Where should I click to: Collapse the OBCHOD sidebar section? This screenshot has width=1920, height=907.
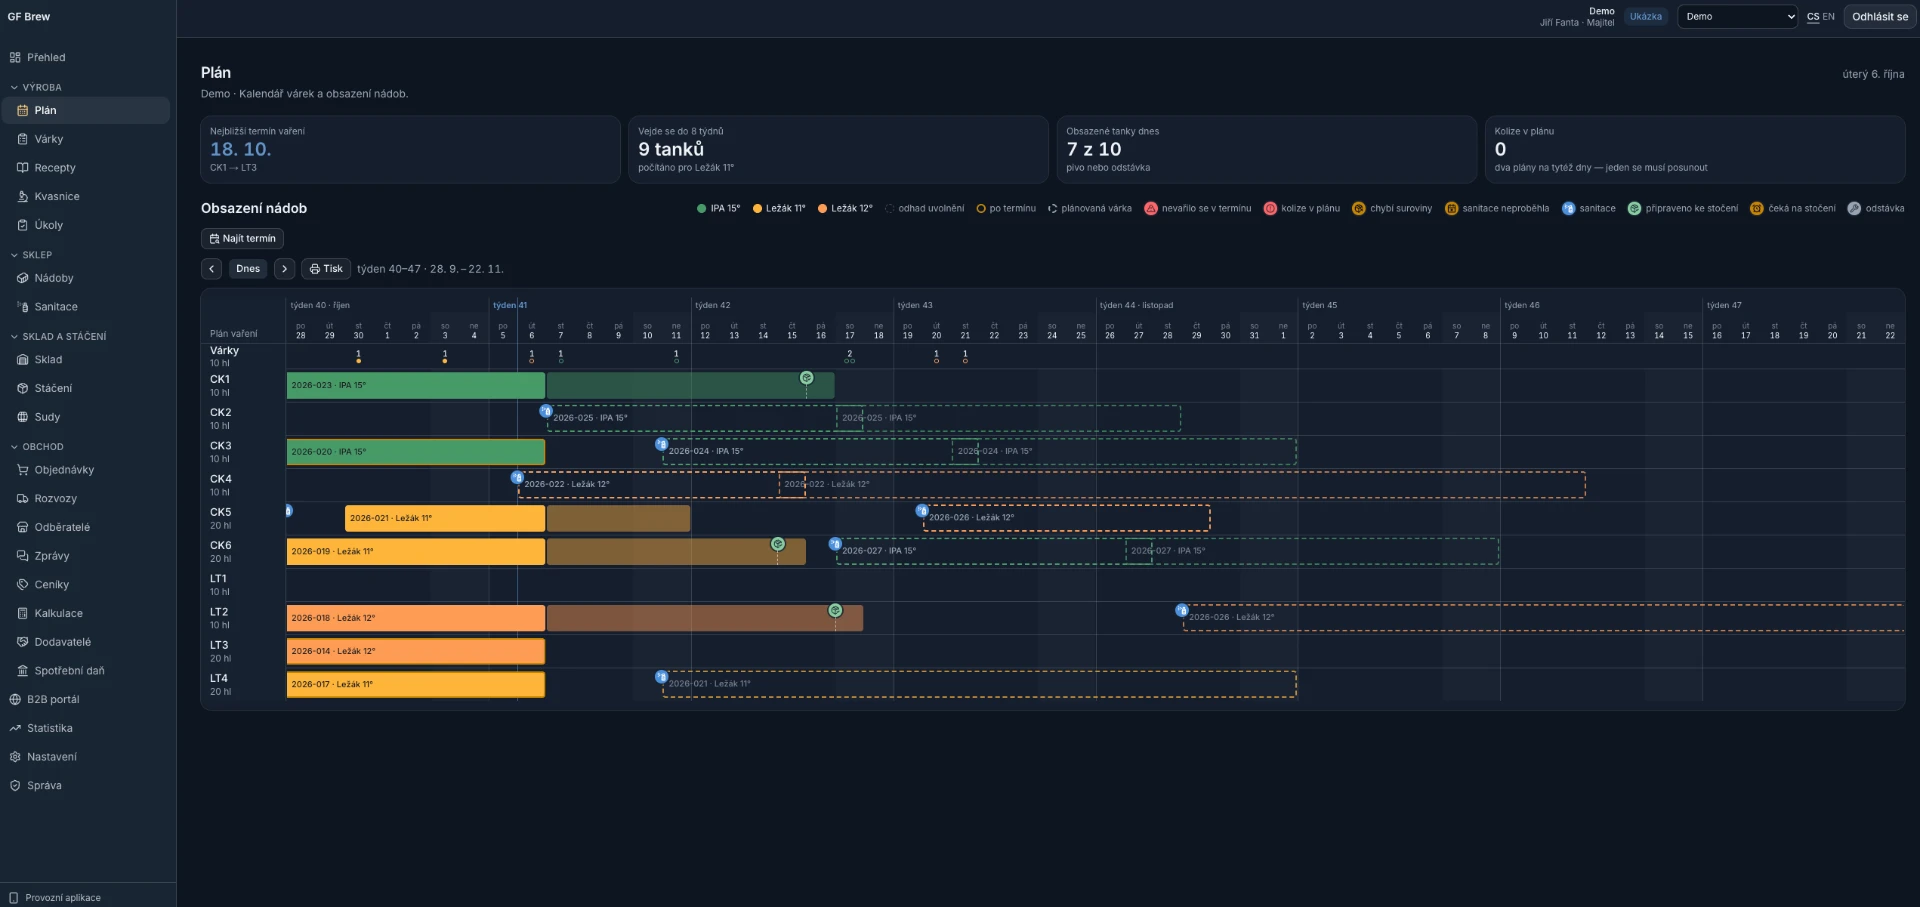pyautogui.click(x=37, y=447)
